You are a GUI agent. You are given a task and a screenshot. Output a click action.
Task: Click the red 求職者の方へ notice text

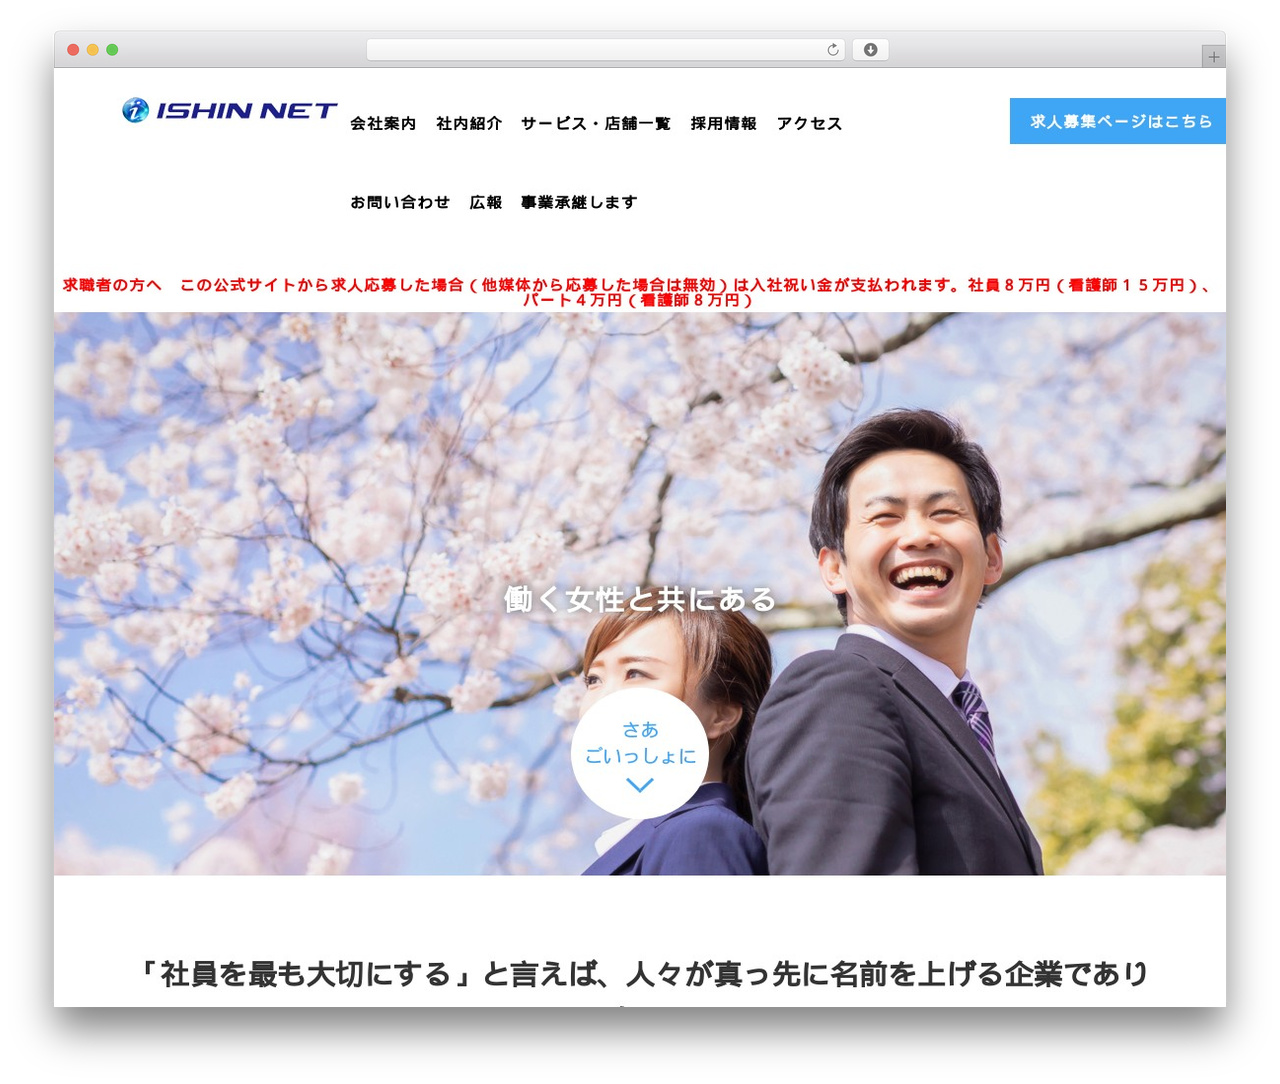click(x=640, y=292)
